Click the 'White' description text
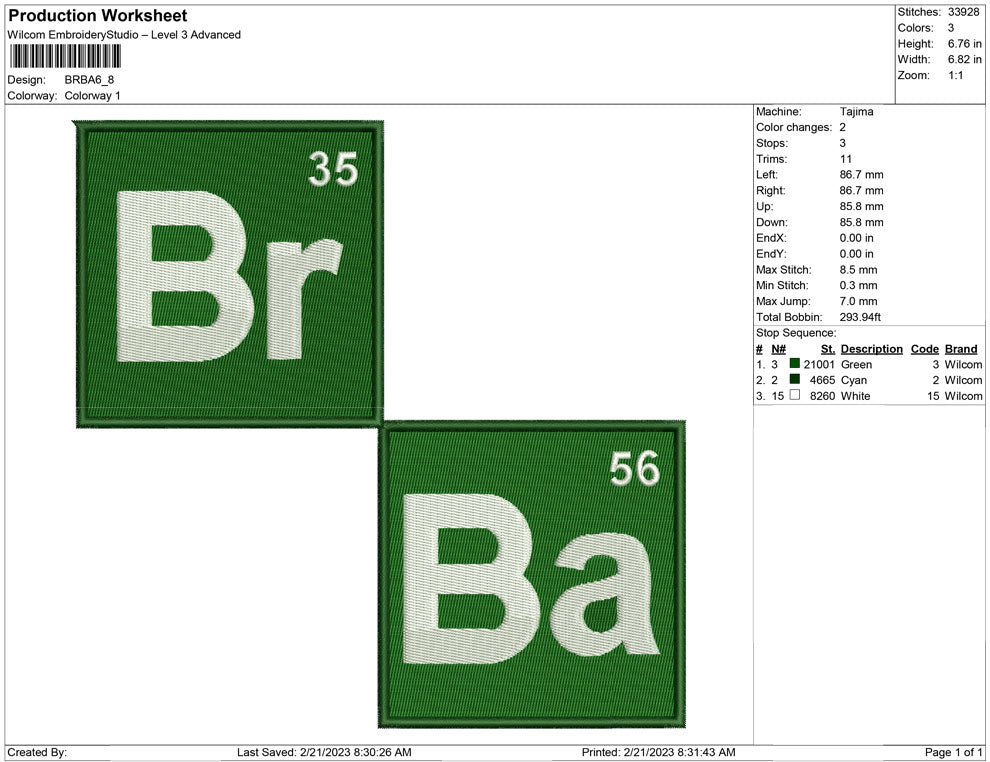The width and height of the screenshot is (990, 762). pyautogui.click(x=856, y=396)
